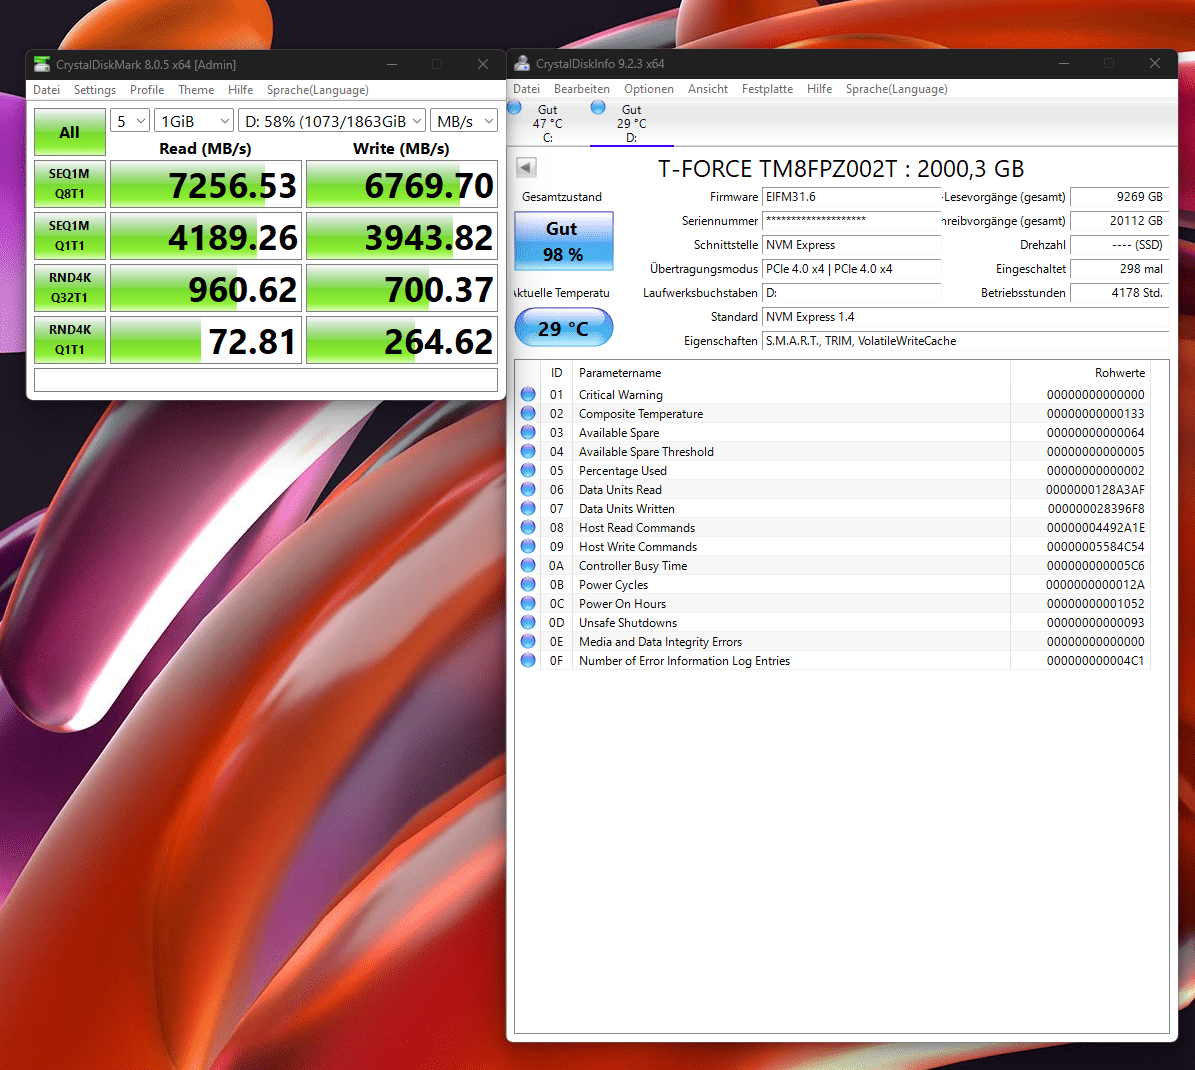Click the Eigenschaften field with S.M.A.R.T., TRIM
1195x1070 pixels.
coord(965,341)
